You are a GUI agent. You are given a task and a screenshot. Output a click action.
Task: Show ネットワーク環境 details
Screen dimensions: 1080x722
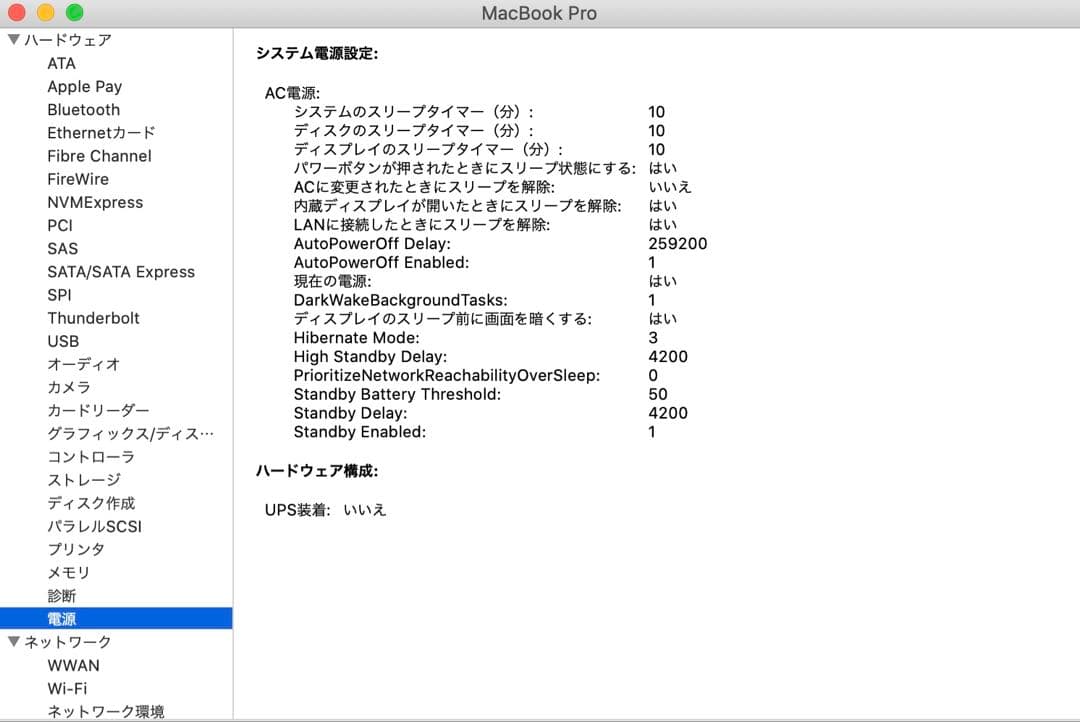point(105,711)
